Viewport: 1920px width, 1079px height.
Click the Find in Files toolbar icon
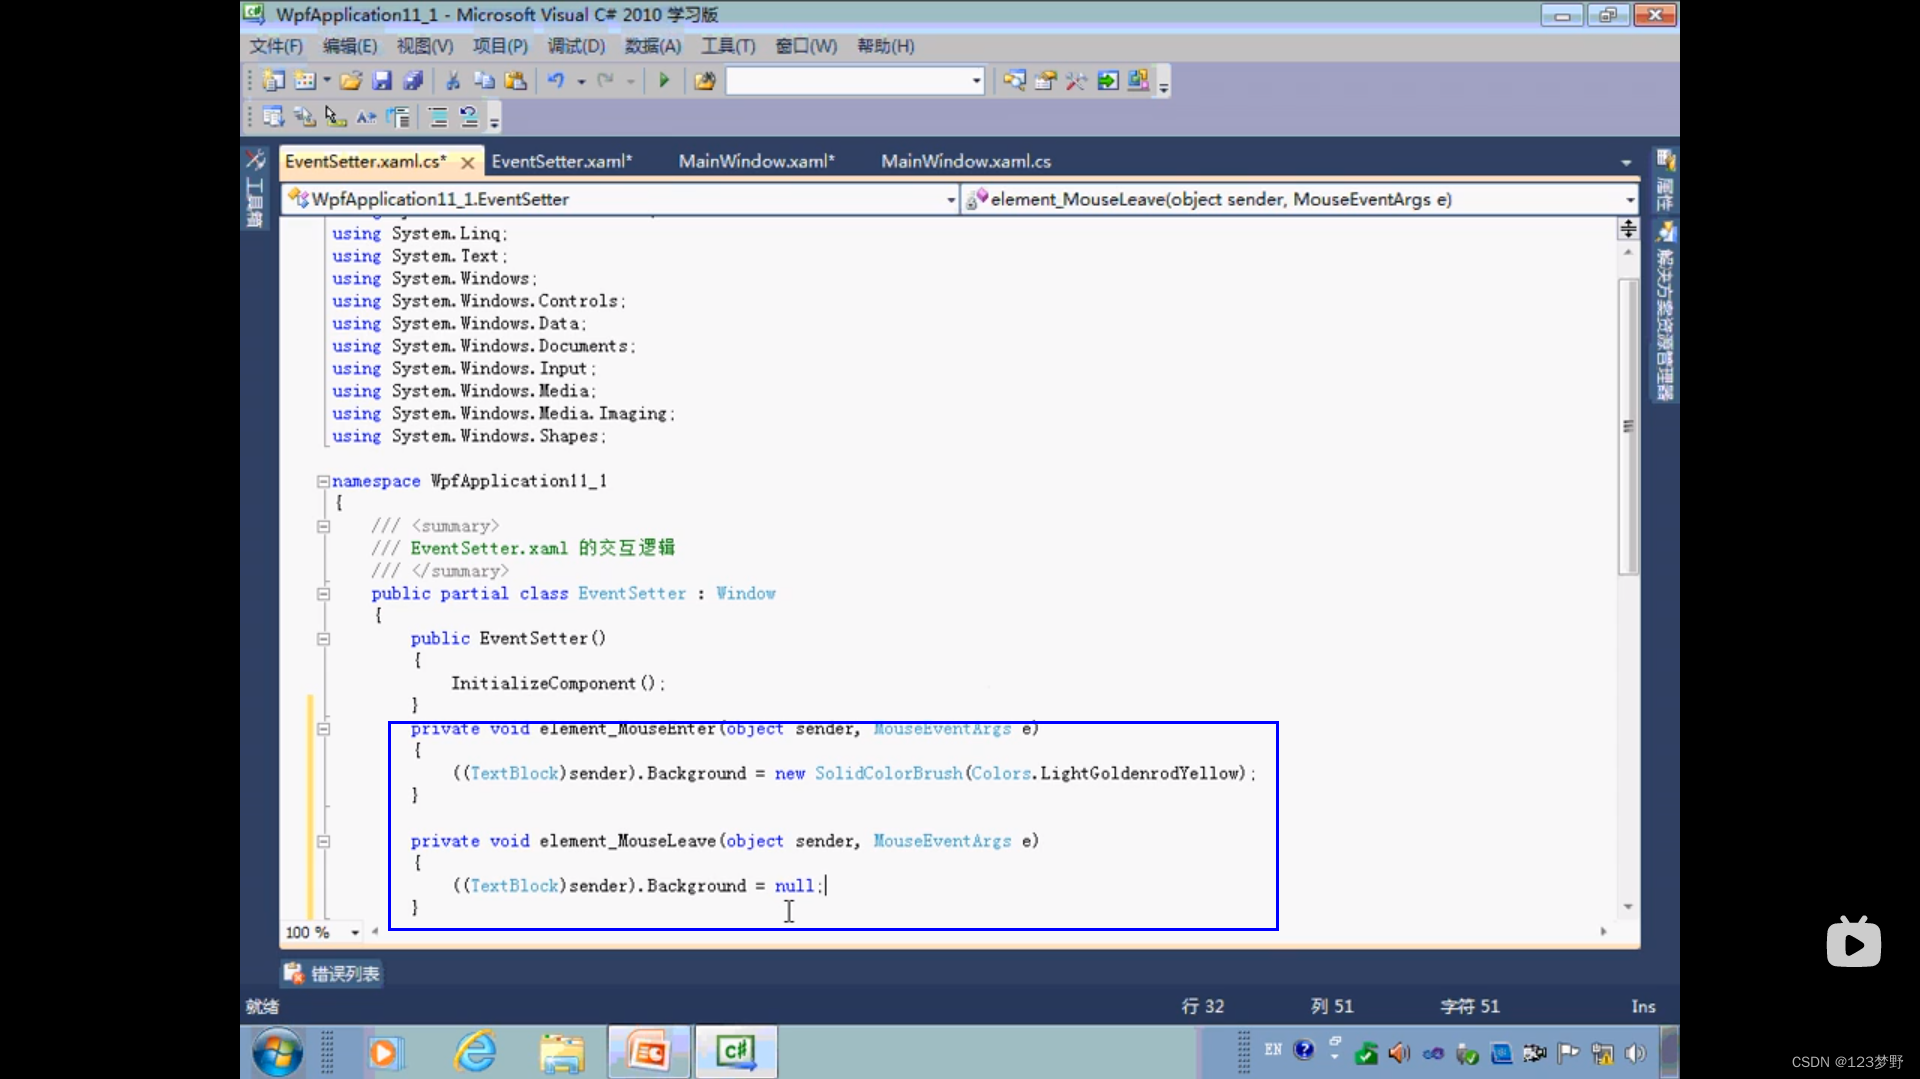point(705,81)
